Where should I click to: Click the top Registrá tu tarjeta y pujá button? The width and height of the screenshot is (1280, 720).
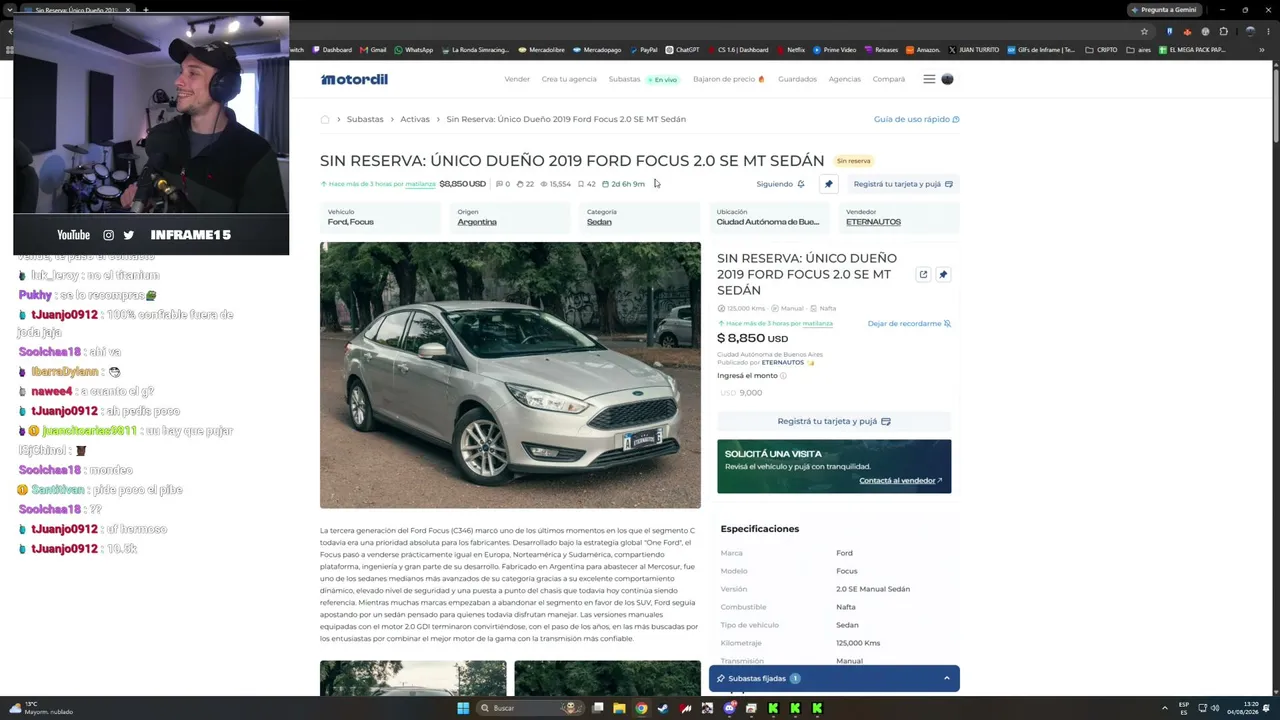click(x=903, y=184)
